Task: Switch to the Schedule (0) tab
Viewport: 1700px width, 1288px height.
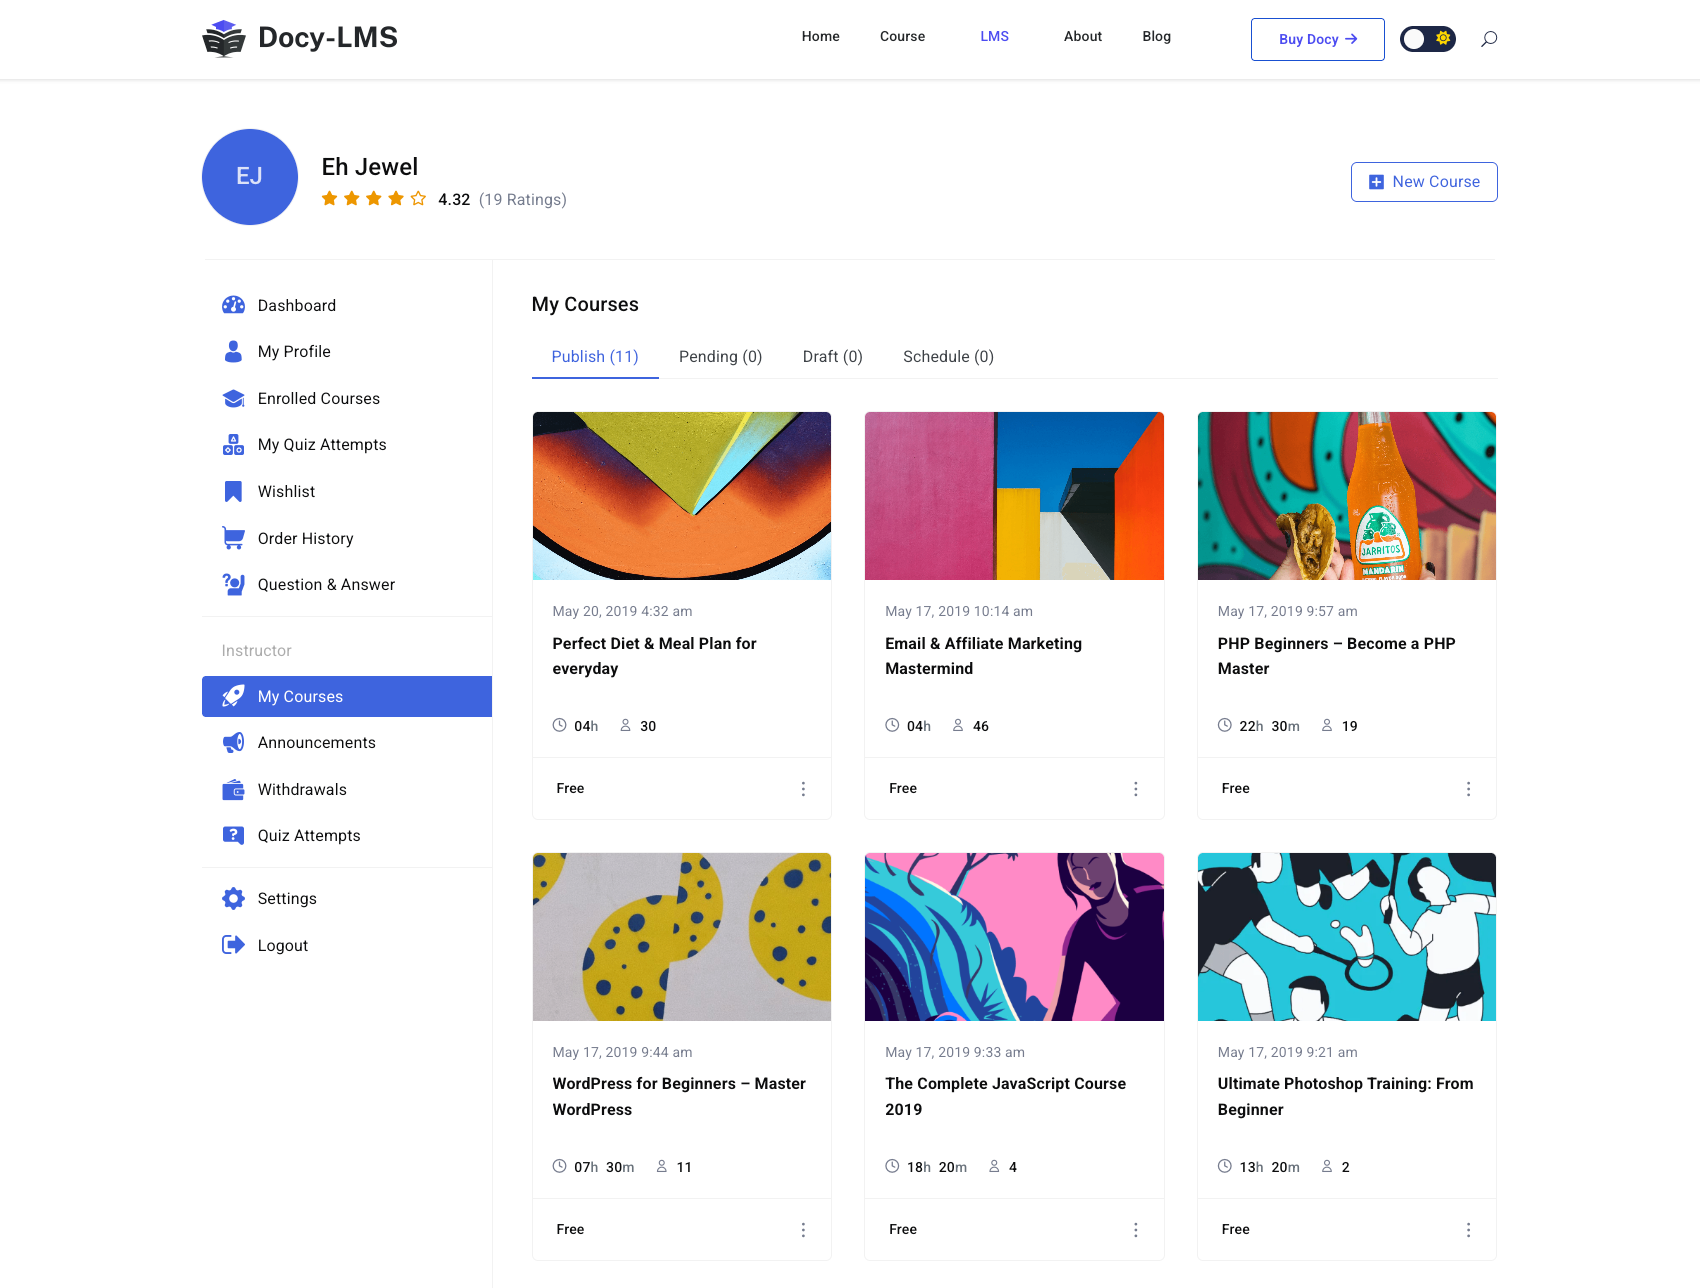Action: 948,357
